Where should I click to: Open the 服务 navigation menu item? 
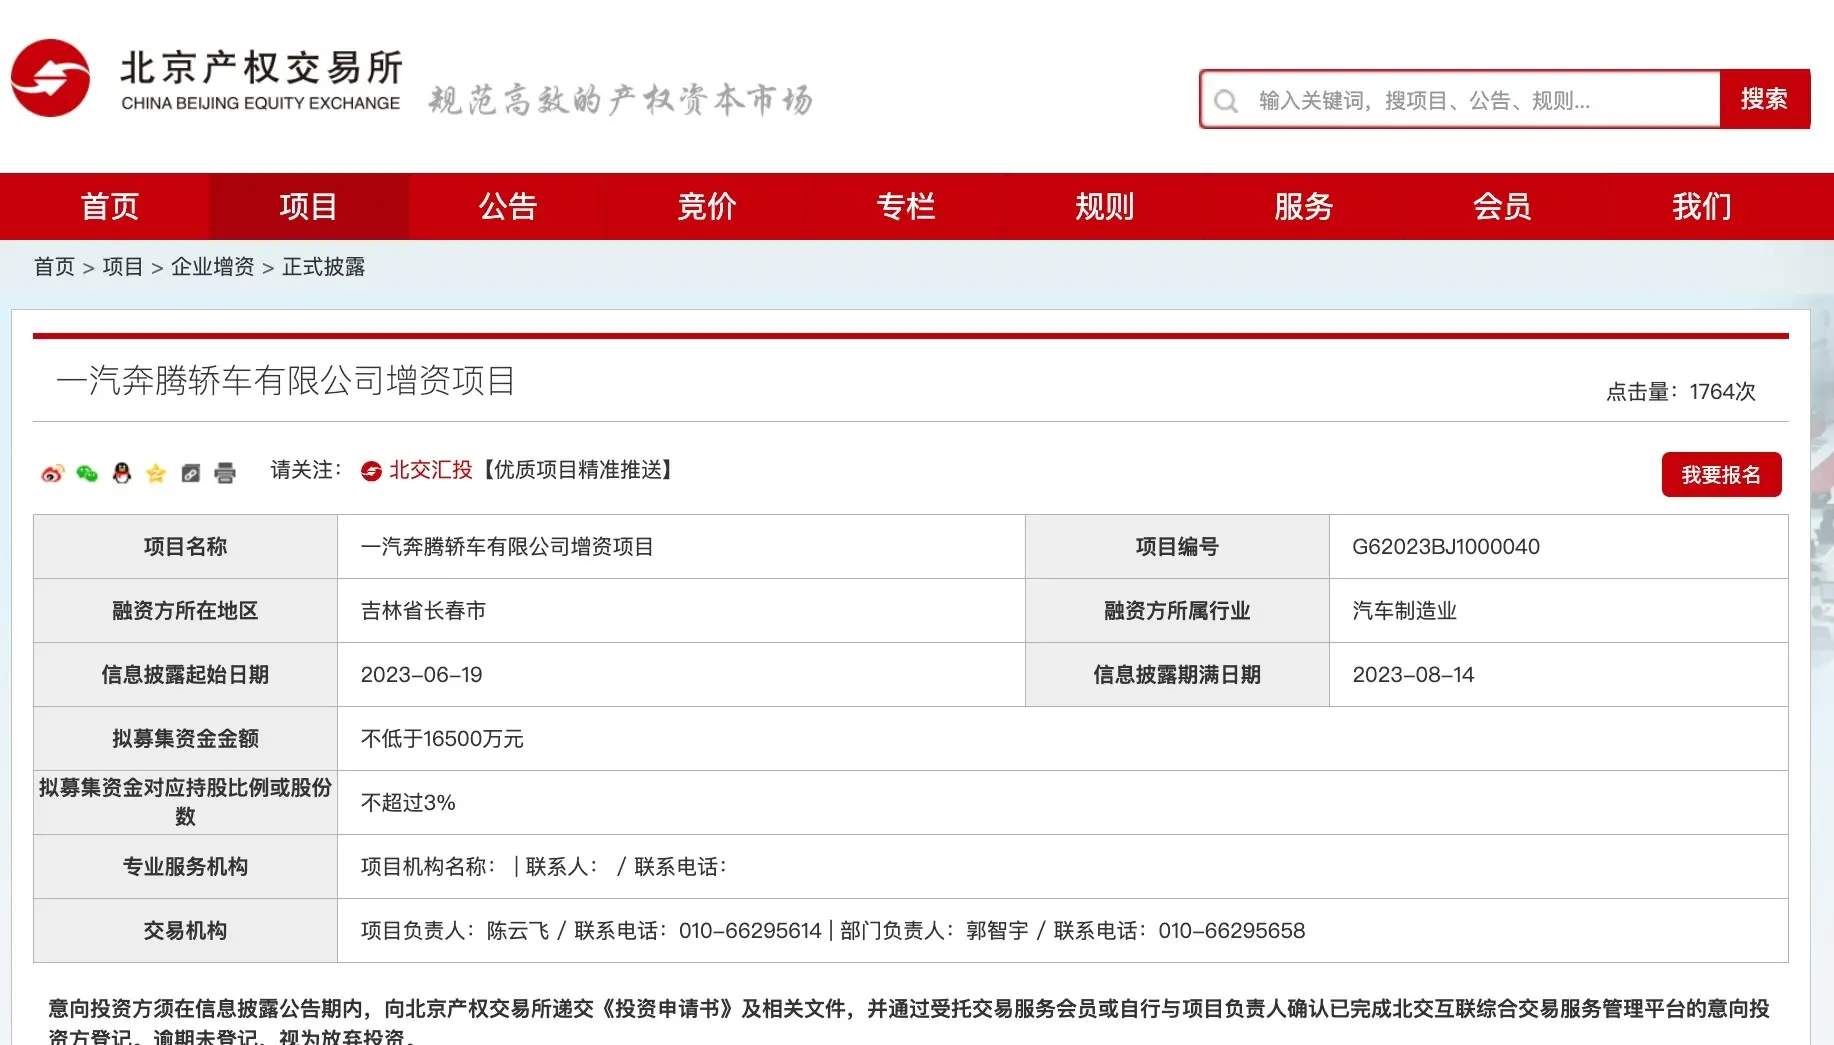pos(1304,206)
